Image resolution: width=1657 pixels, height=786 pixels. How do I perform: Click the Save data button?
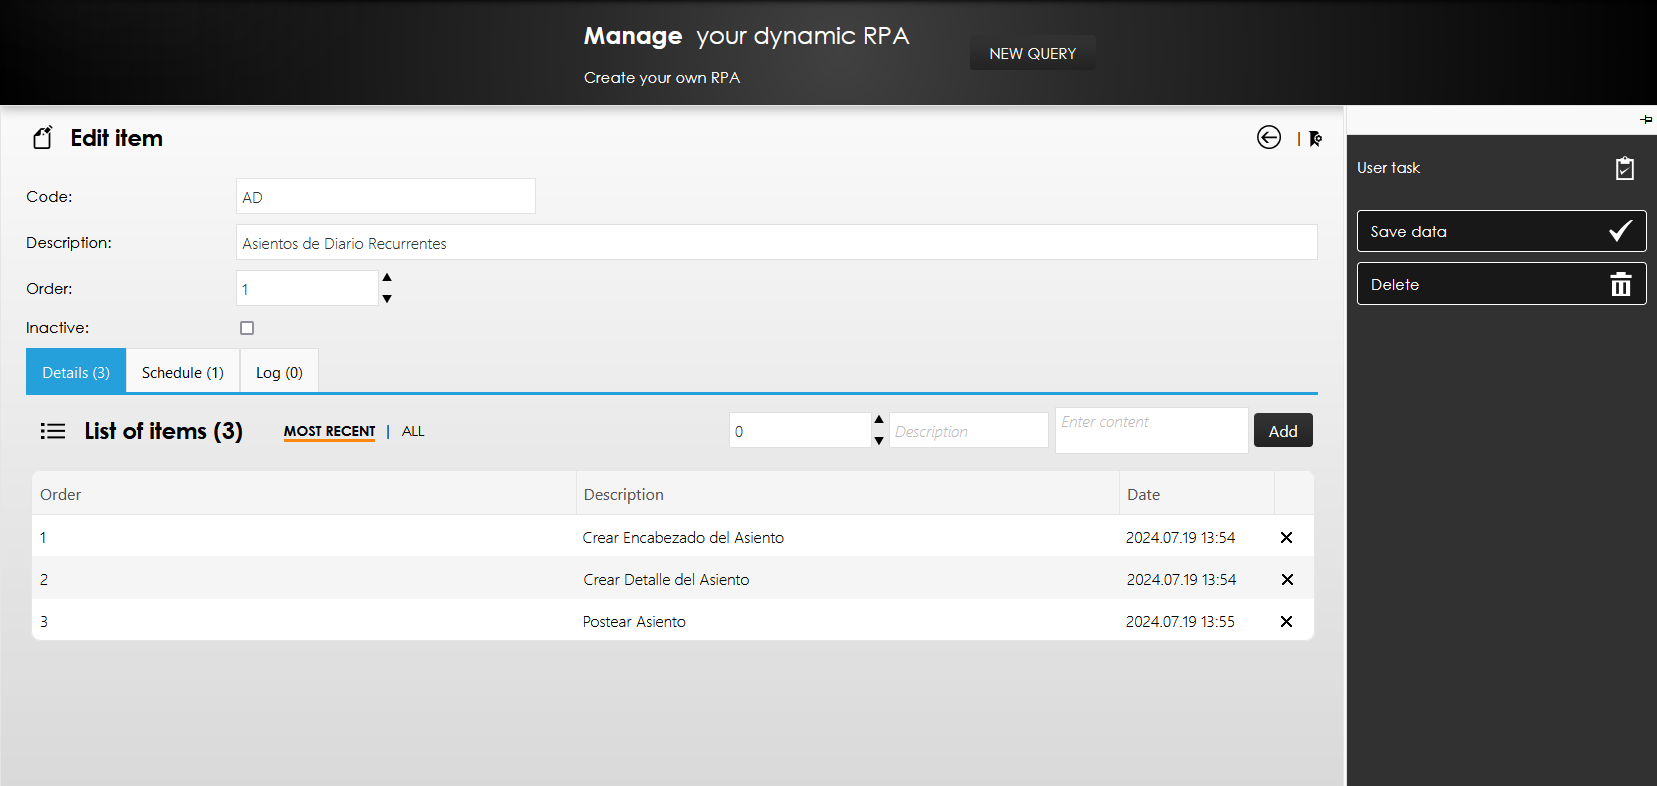1501,231
